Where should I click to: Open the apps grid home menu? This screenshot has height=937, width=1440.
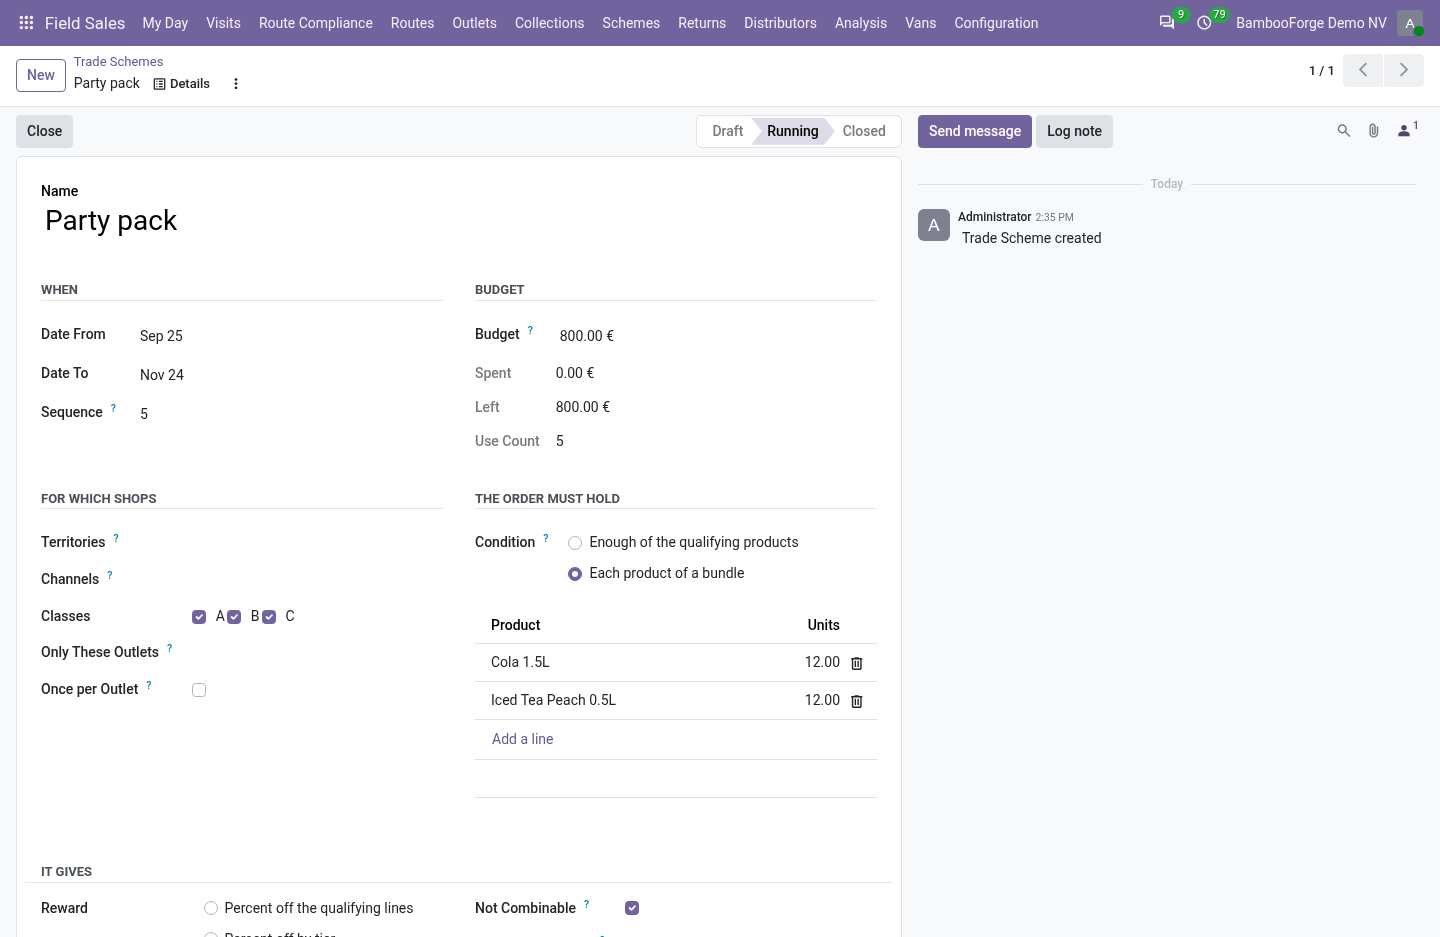point(27,23)
